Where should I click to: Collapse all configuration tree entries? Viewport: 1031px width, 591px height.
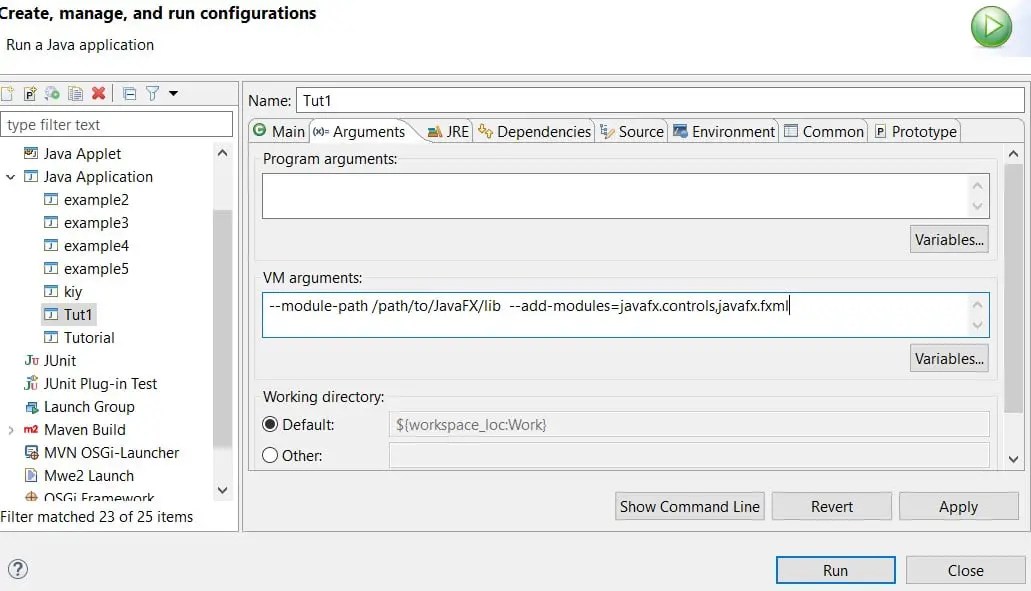(x=130, y=91)
